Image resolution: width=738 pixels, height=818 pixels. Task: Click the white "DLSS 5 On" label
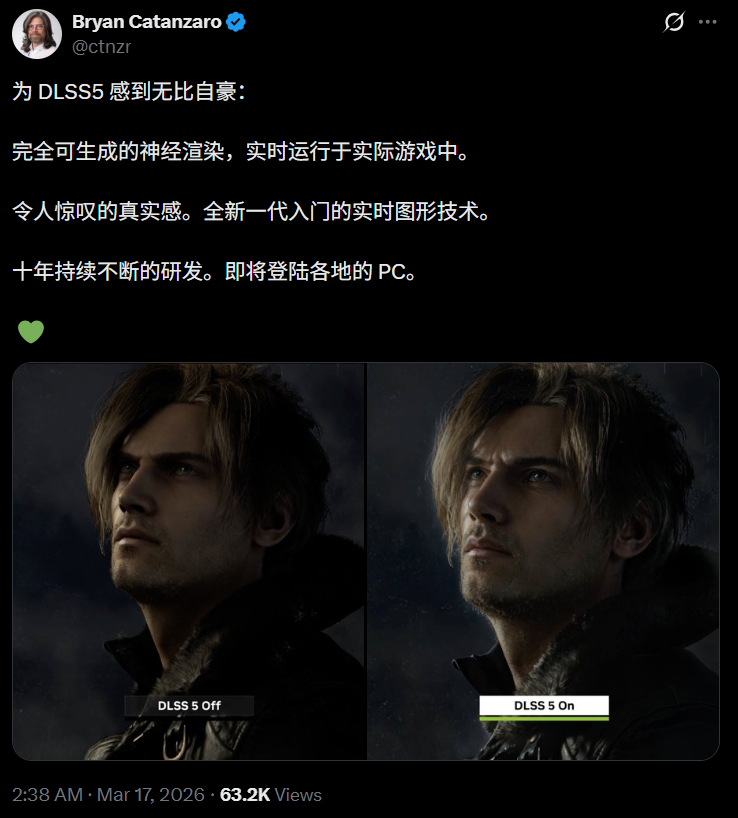coord(544,706)
